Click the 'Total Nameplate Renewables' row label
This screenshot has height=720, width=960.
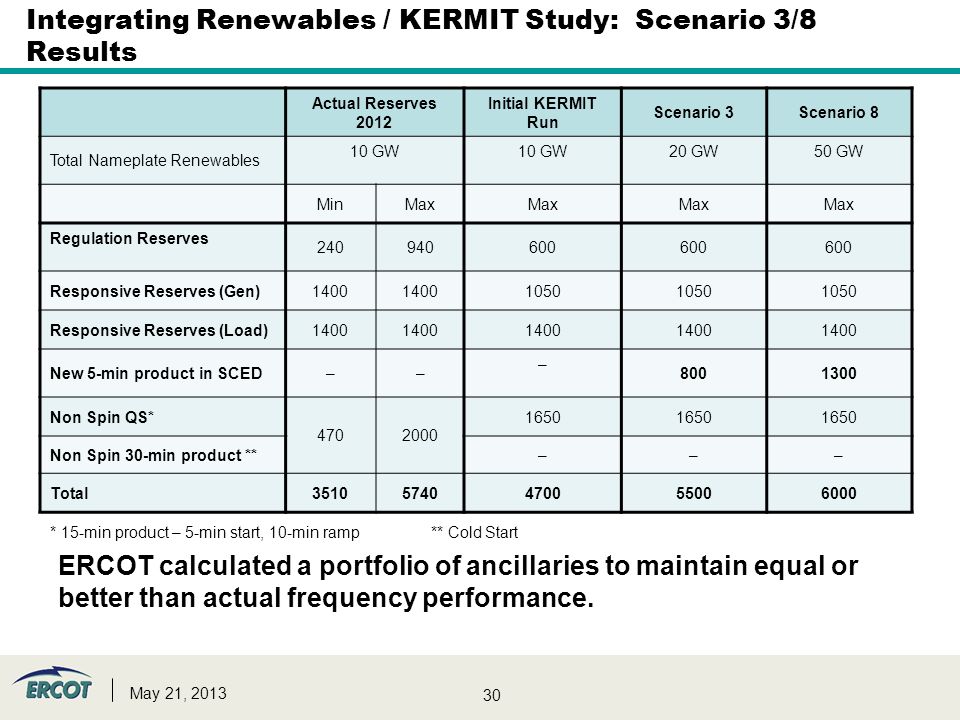pos(154,160)
